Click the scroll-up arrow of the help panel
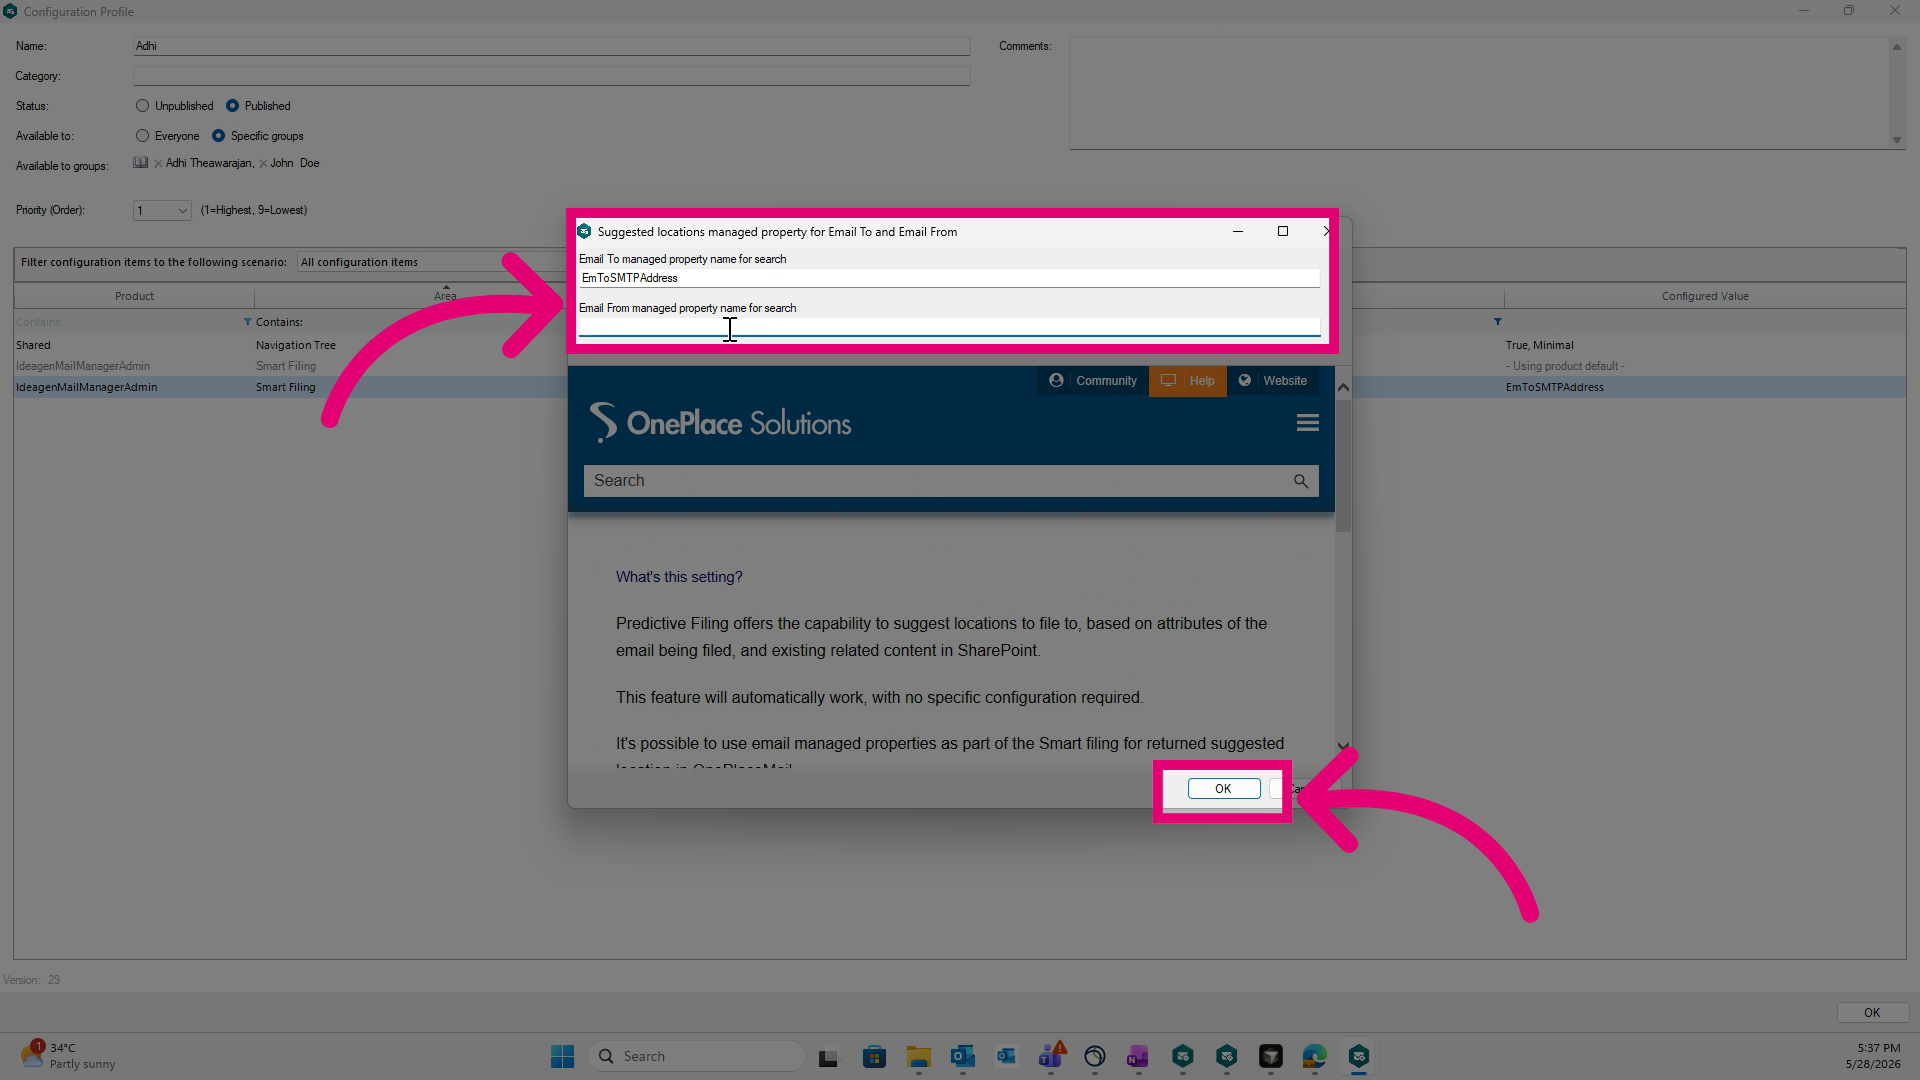Screen dimensions: 1920x1080 (1343, 387)
